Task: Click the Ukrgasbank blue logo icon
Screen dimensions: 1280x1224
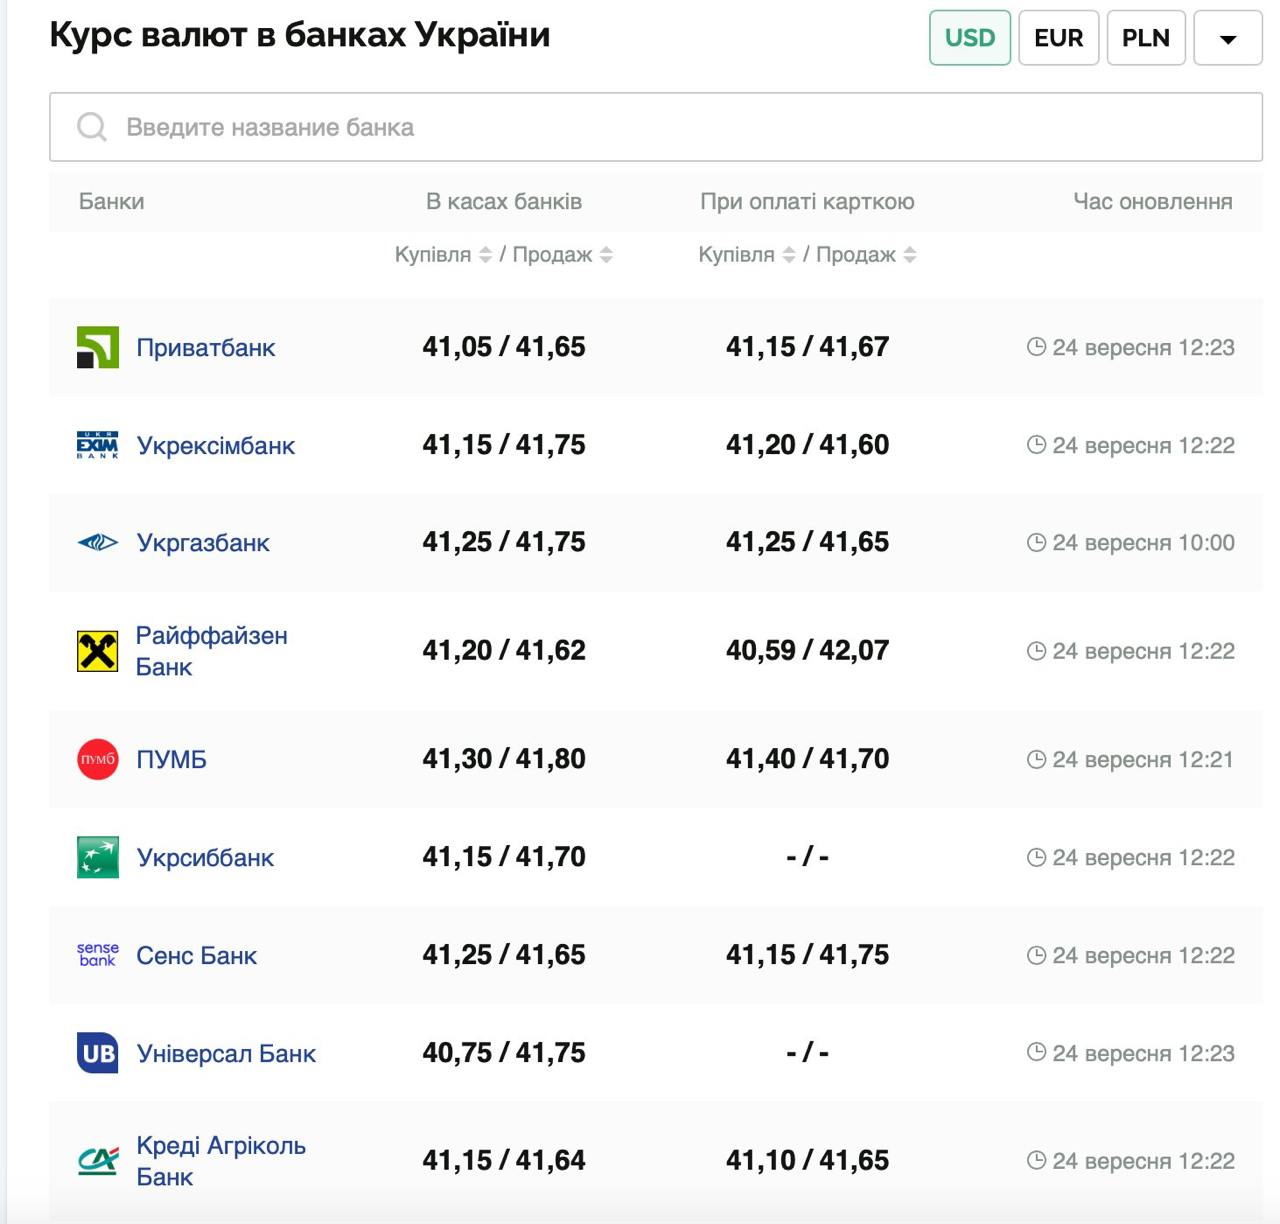Action: click(x=98, y=543)
